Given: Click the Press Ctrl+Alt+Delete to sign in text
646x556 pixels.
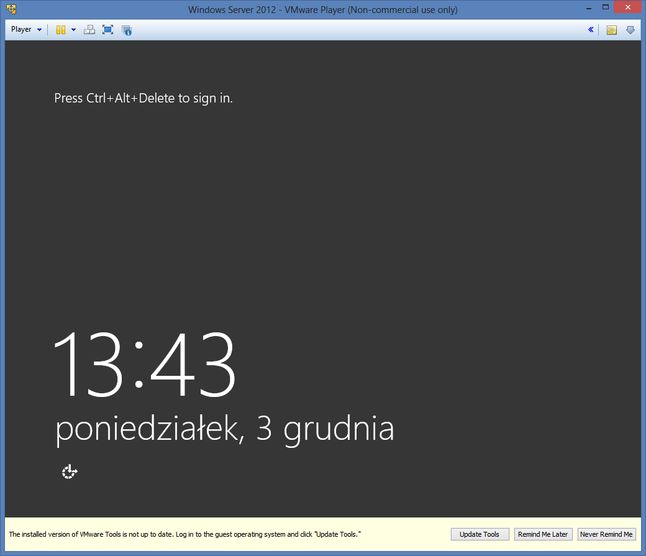Looking at the screenshot, I should pyautogui.click(x=143, y=98).
